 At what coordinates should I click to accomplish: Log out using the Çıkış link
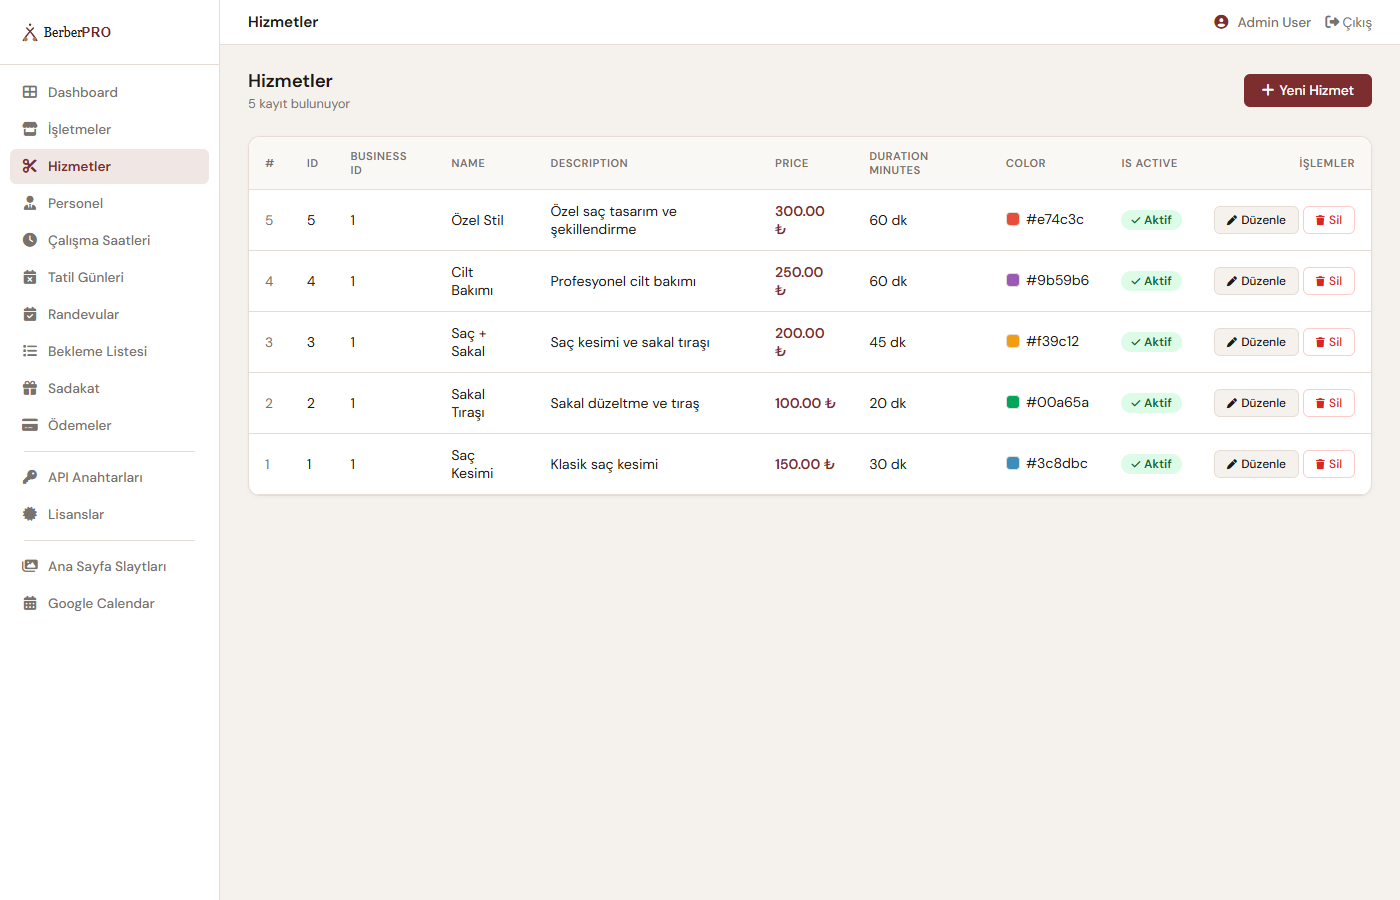click(x=1348, y=22)
